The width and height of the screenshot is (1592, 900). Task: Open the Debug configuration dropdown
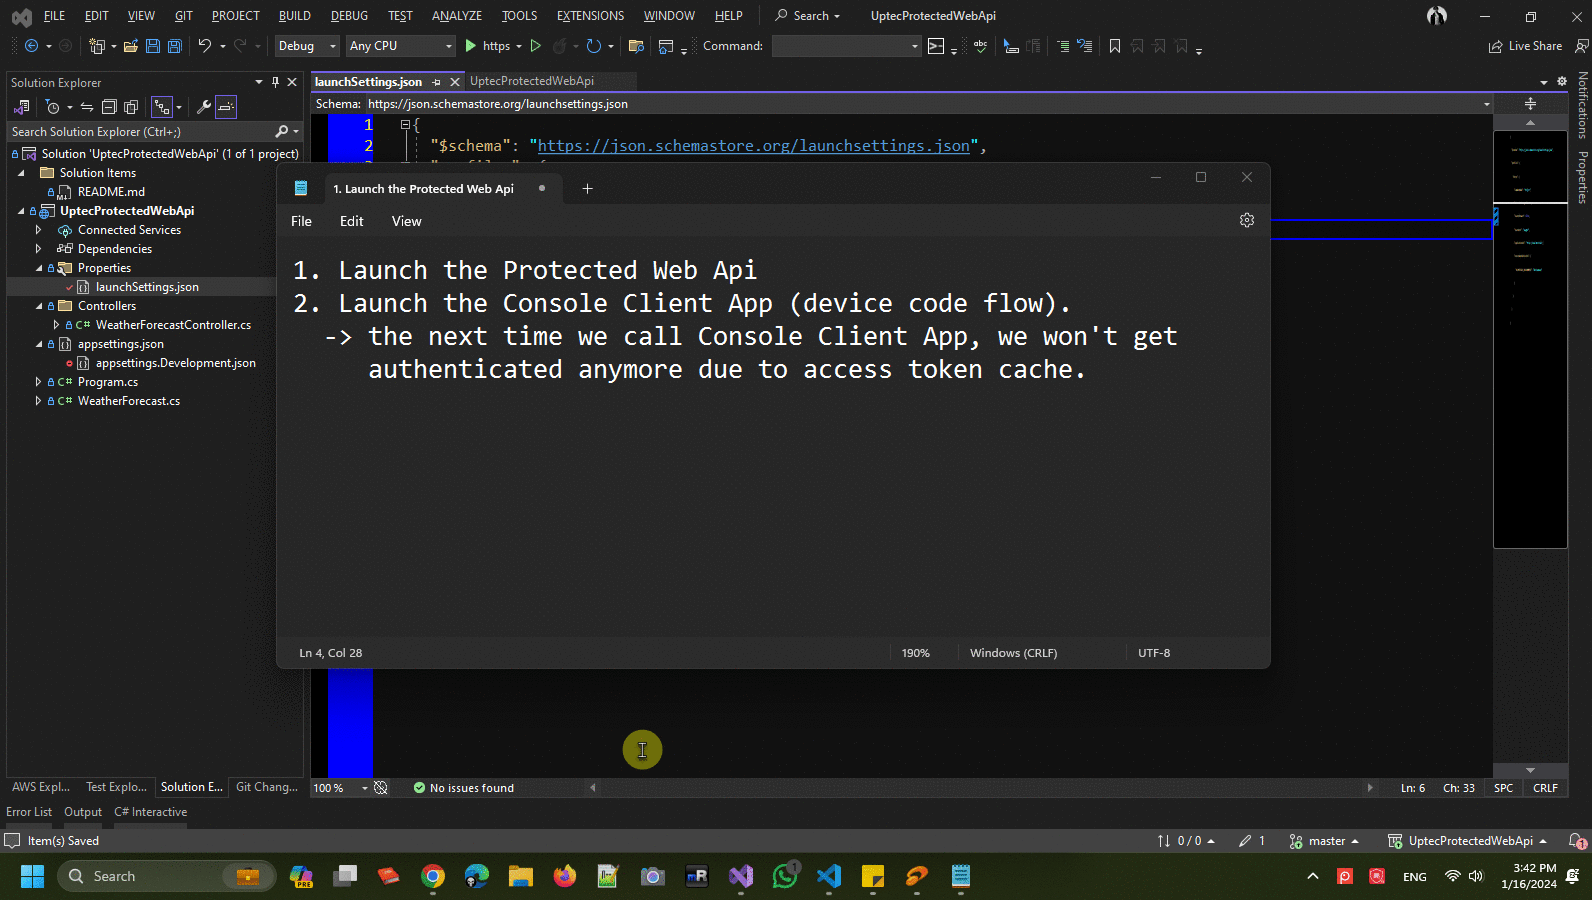pyautogui.click(x=307, y=46)
